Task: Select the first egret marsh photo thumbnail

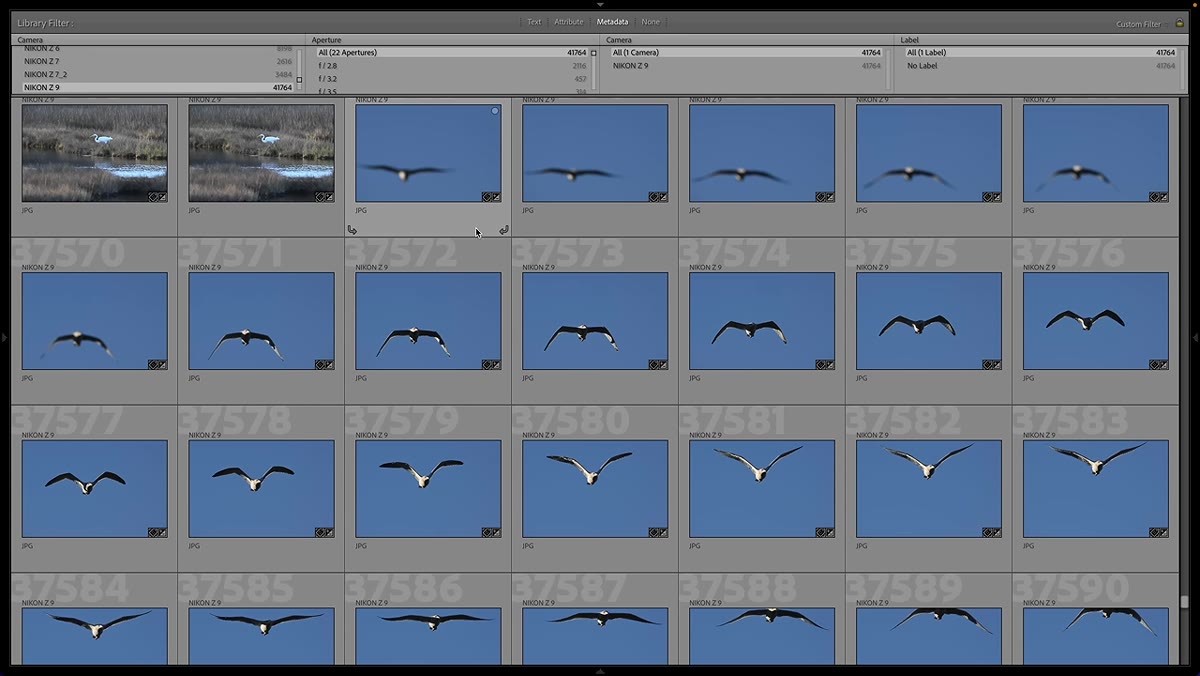Action: [x=95, y=153]
